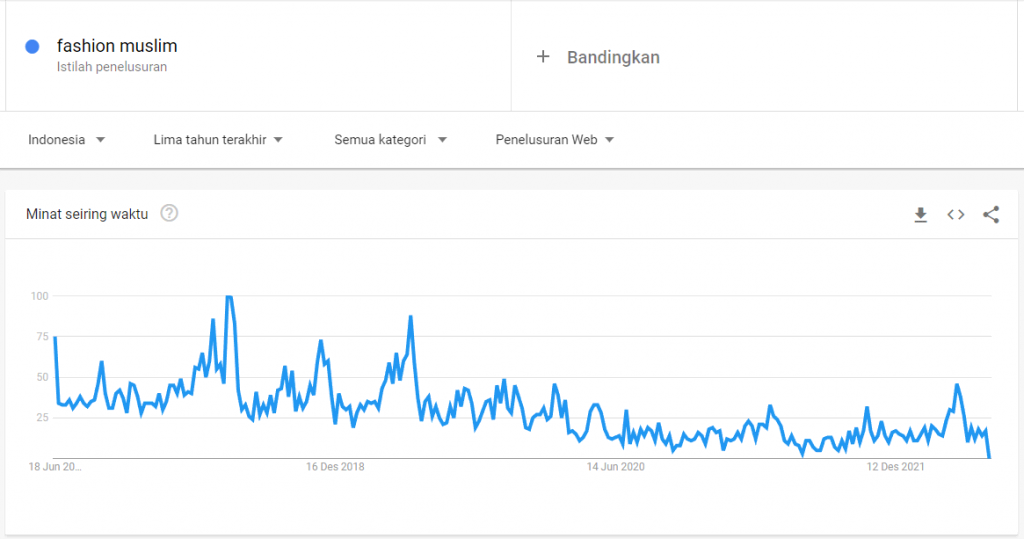Open the Indonesia region dropdown

click(67, 140)
